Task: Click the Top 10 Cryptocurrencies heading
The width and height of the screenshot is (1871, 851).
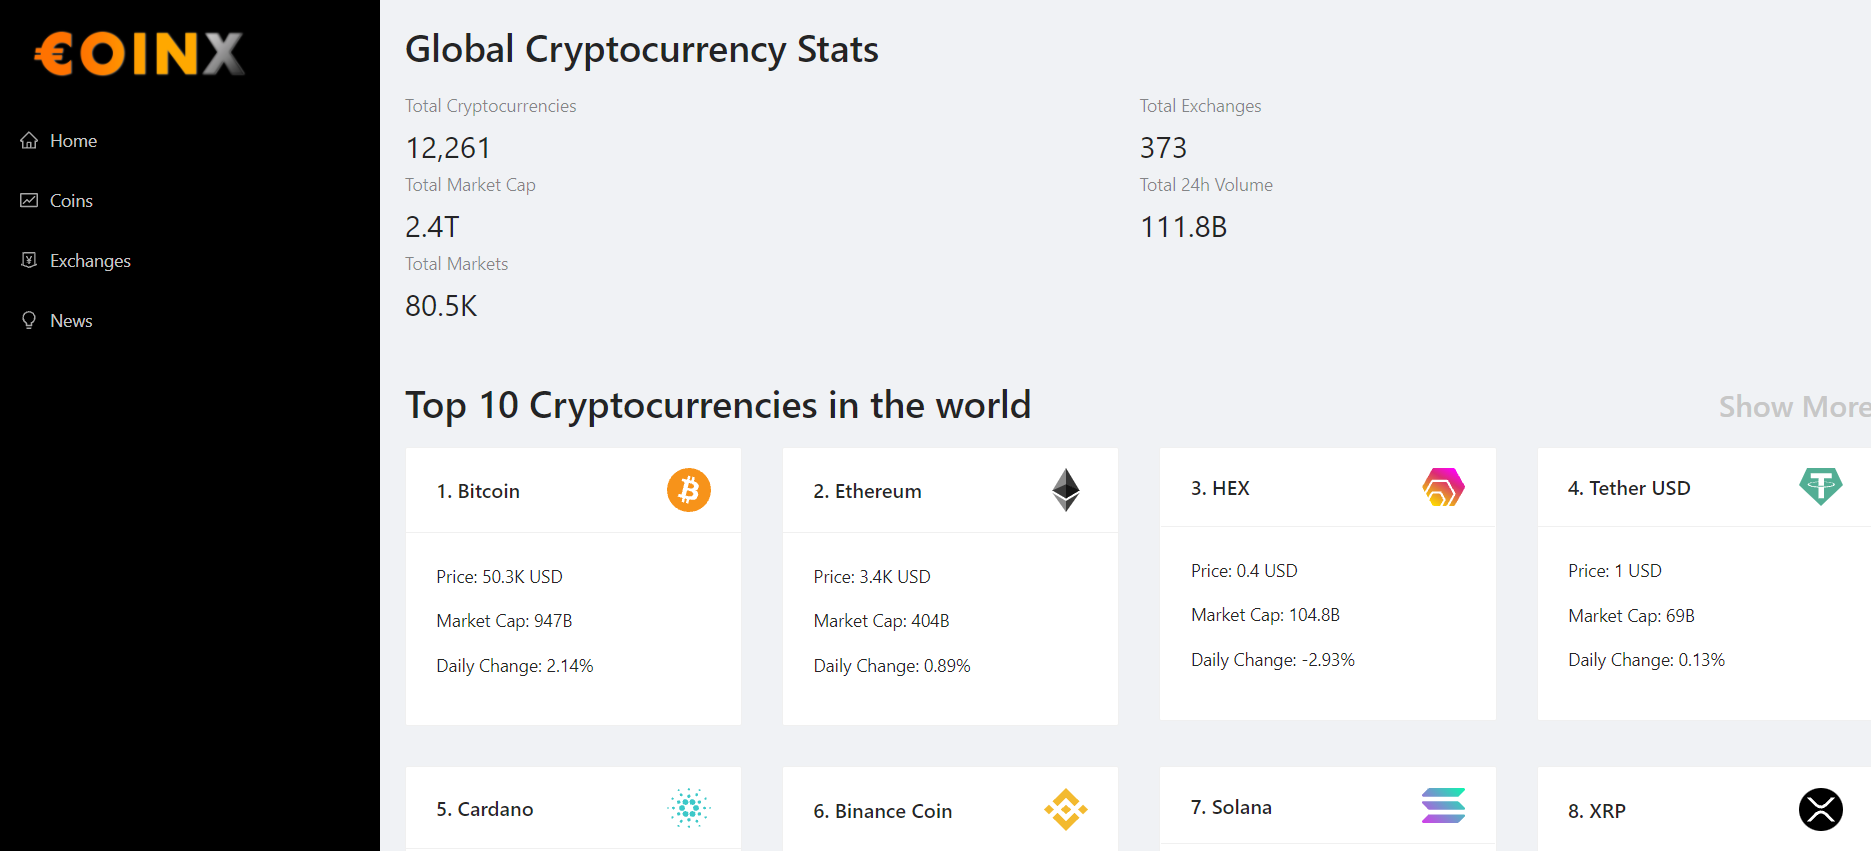Action: pyautogui.click(x=718, y=405)
